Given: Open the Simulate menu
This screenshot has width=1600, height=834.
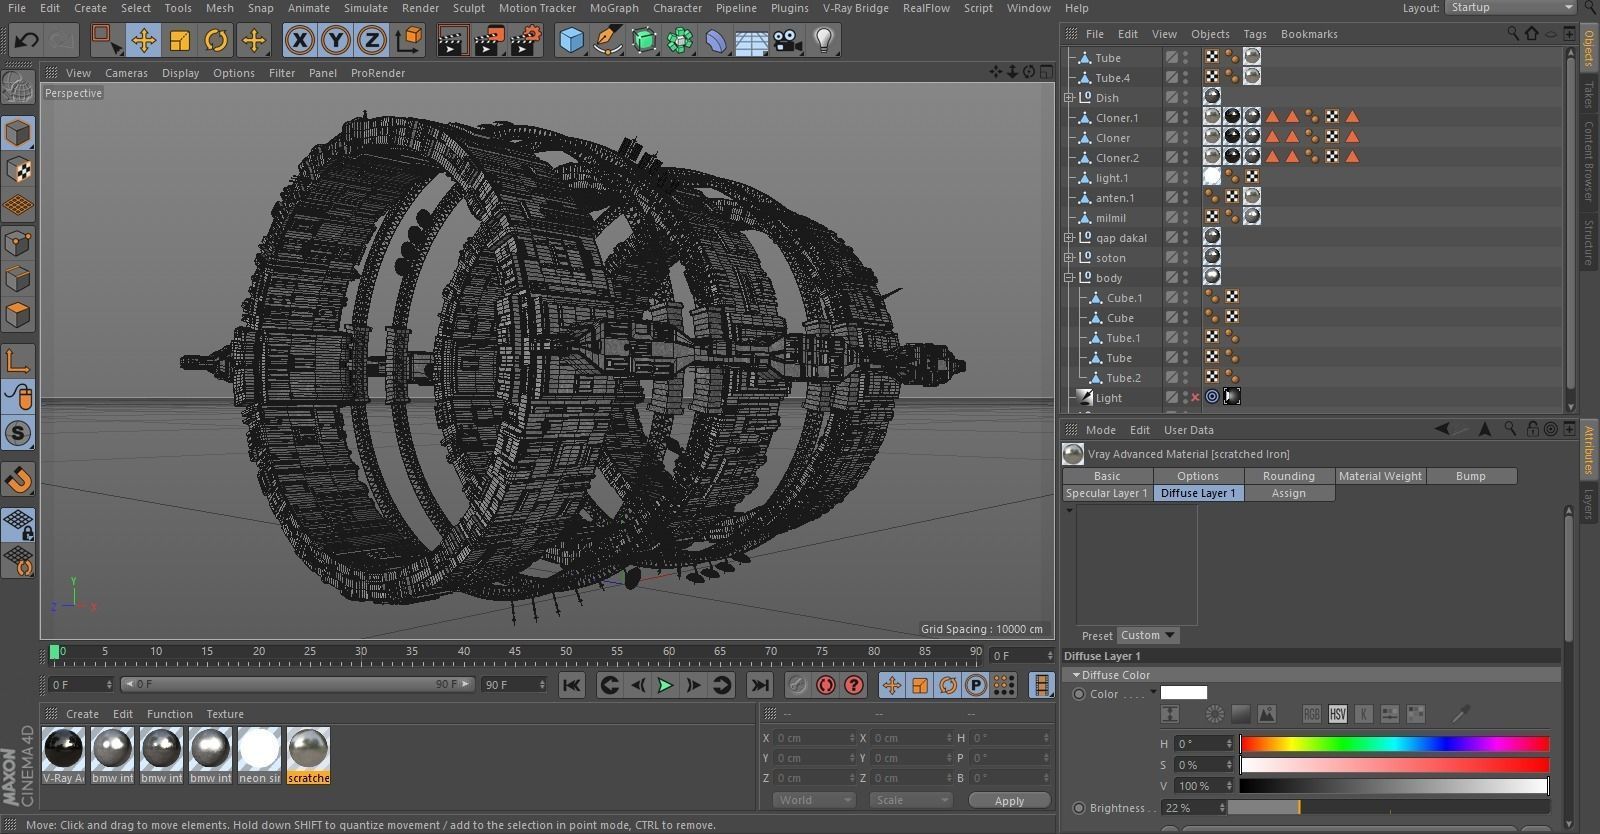Looking at the screenshot, I should [x=366, y=8].
